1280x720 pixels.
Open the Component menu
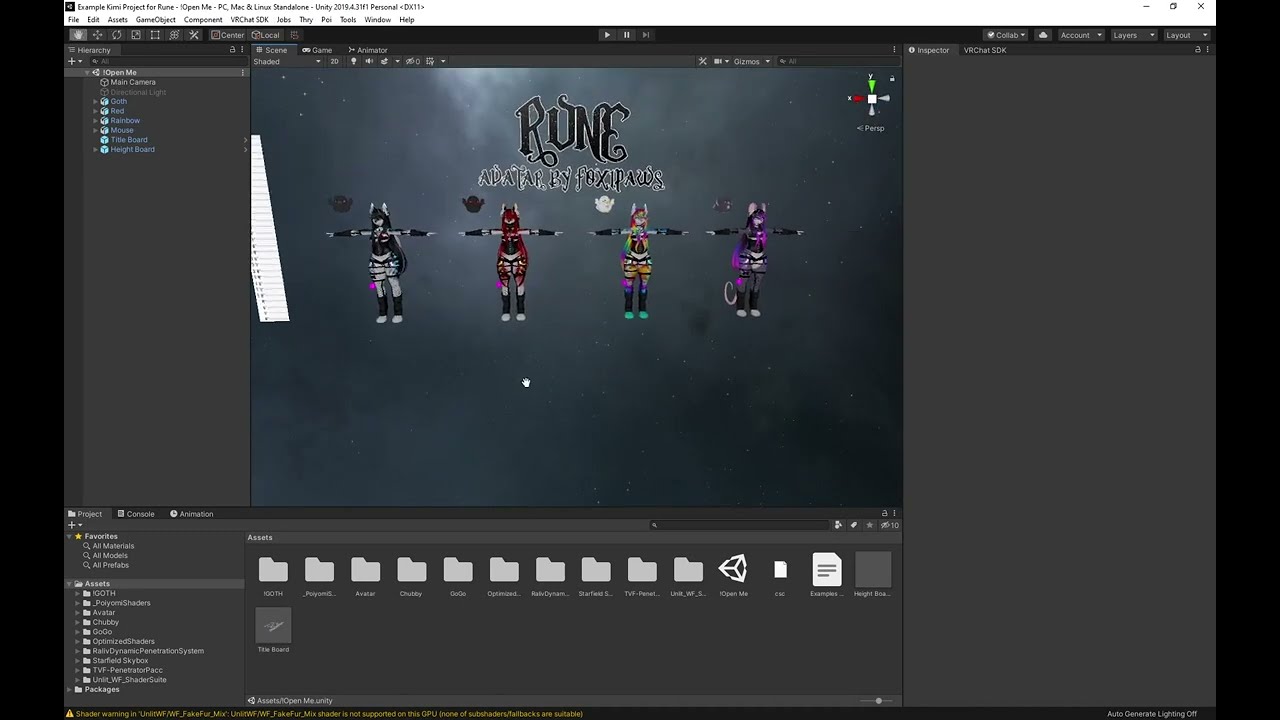pyautogui.click(x=203, y=20)
